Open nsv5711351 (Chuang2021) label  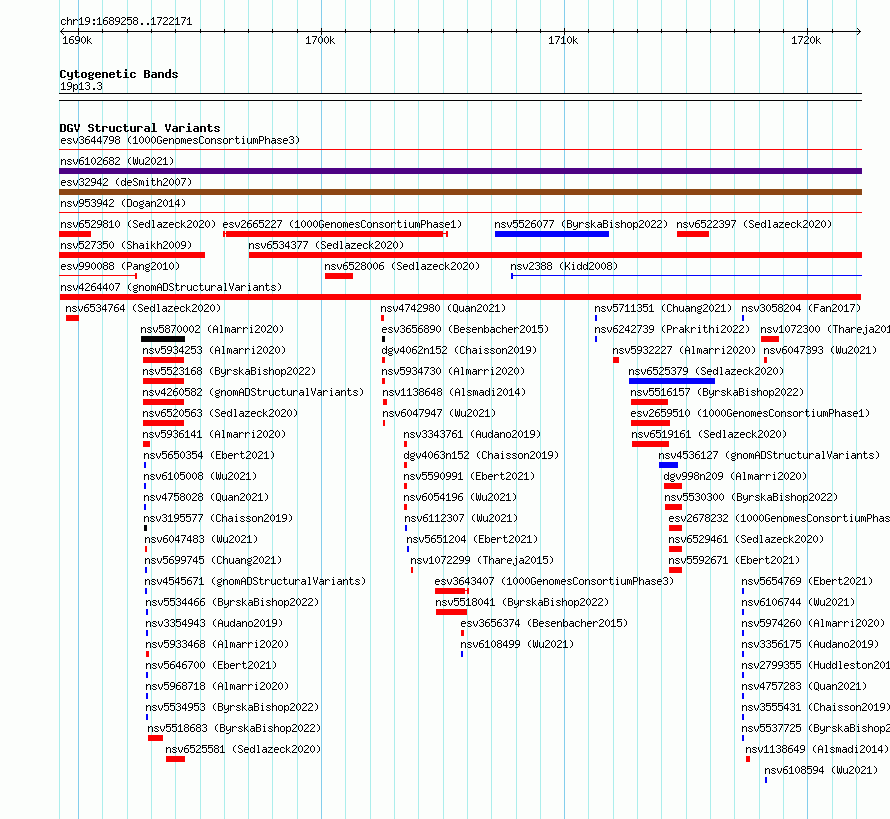click(664, 308)
